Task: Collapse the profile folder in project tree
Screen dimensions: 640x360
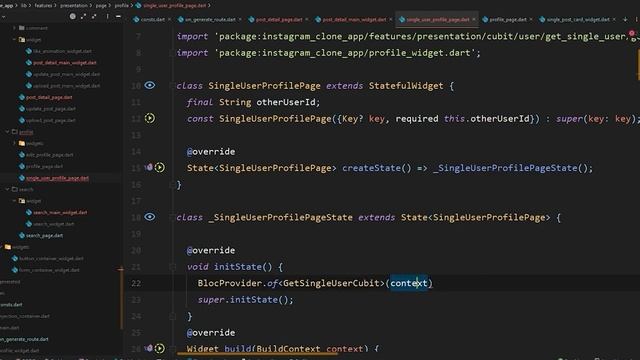Action: (7, 132)
